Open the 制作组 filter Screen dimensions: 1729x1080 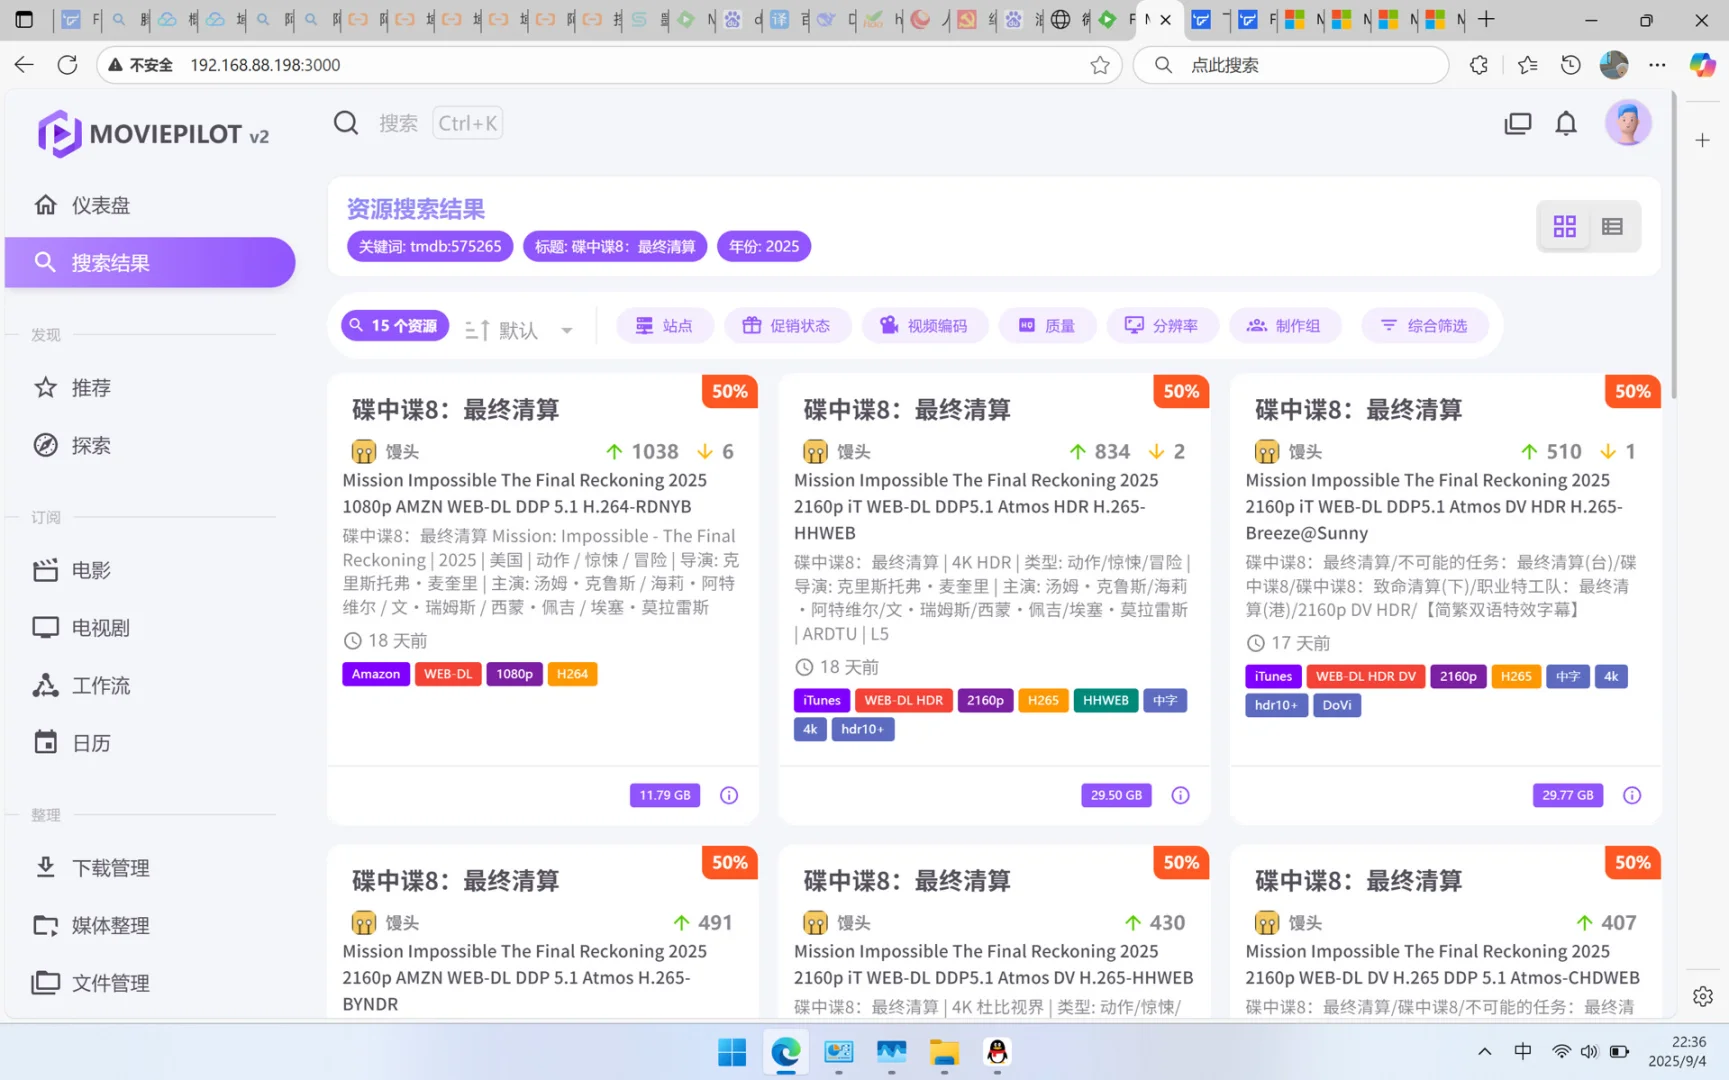click(1285, 326)
